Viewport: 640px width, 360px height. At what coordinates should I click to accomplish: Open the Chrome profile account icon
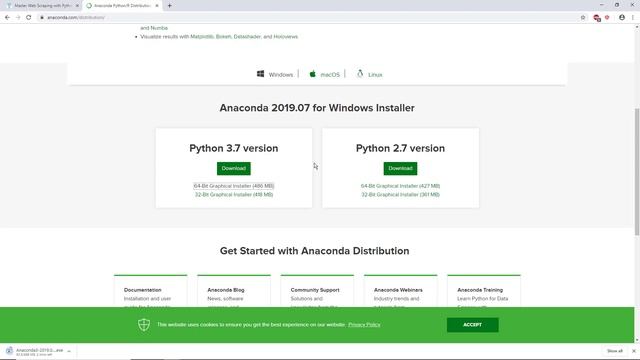[622, 18]
